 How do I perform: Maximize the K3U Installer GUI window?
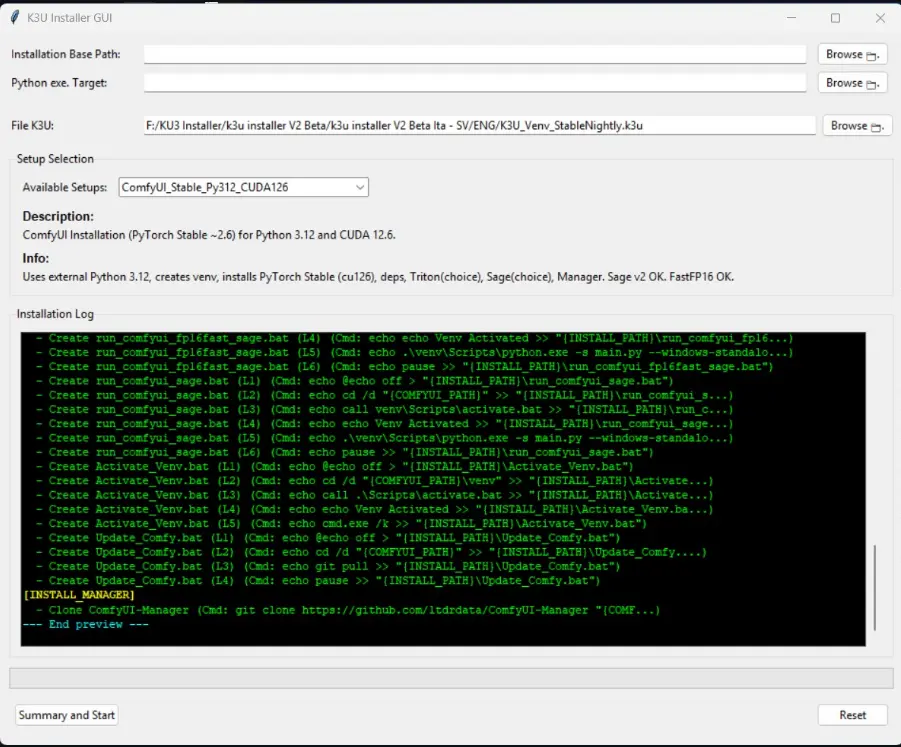pos(835,18)
